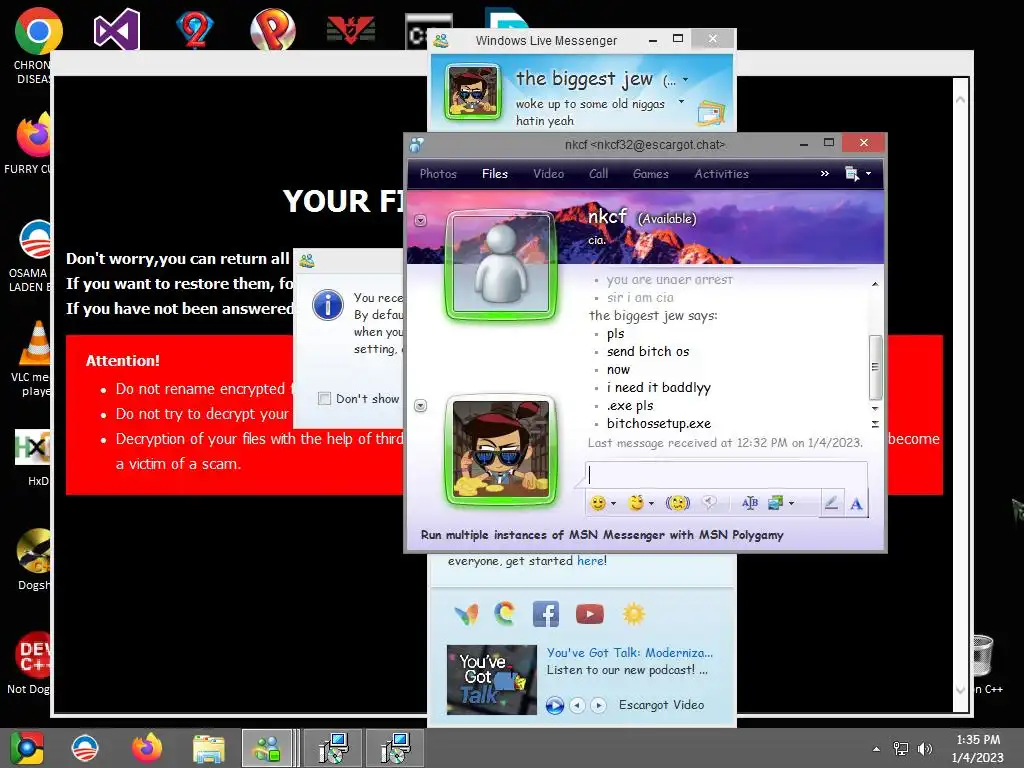Go to next item in Escargot Video

(598, 705)
